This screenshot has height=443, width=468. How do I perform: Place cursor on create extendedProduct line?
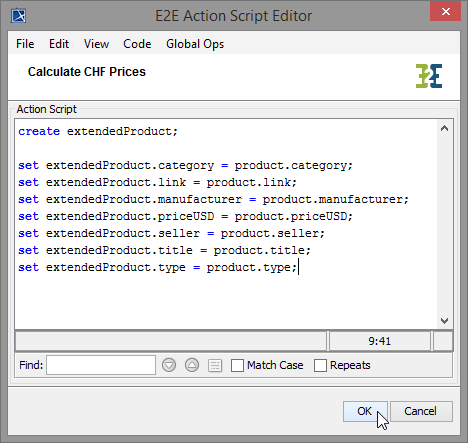(98, 131)
